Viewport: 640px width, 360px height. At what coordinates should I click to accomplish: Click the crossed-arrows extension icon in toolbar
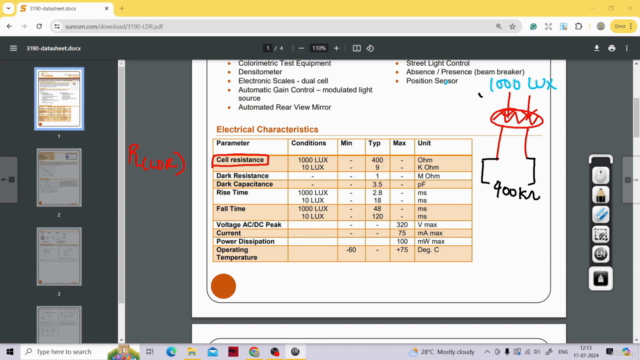tap(549, 27)
